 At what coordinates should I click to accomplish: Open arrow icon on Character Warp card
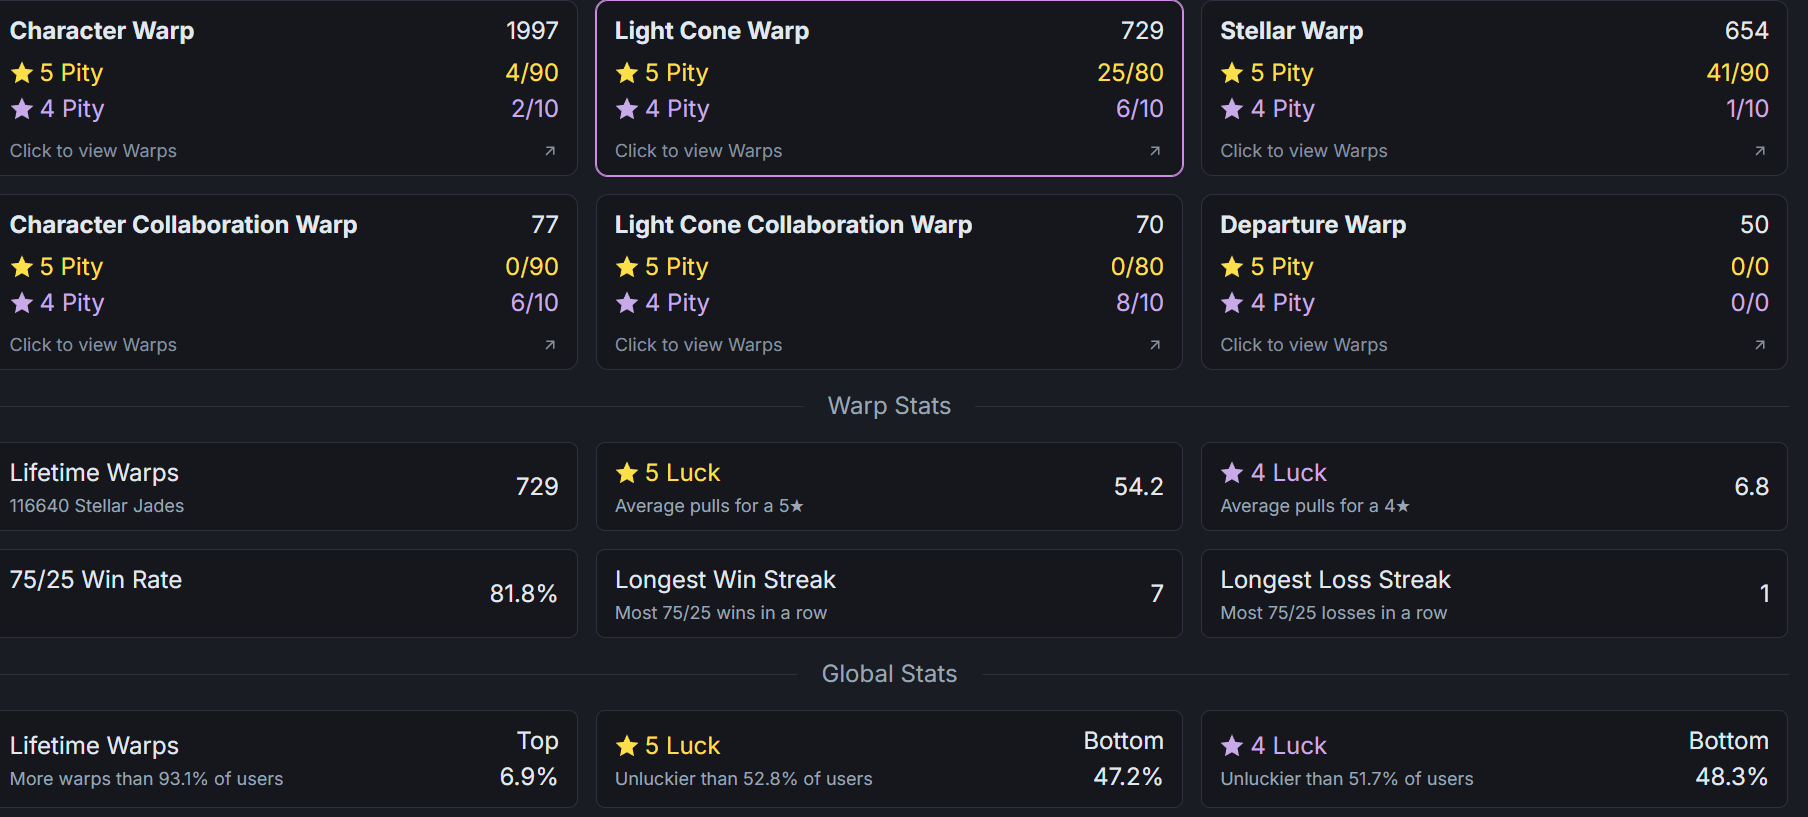[x=550, y=151]
